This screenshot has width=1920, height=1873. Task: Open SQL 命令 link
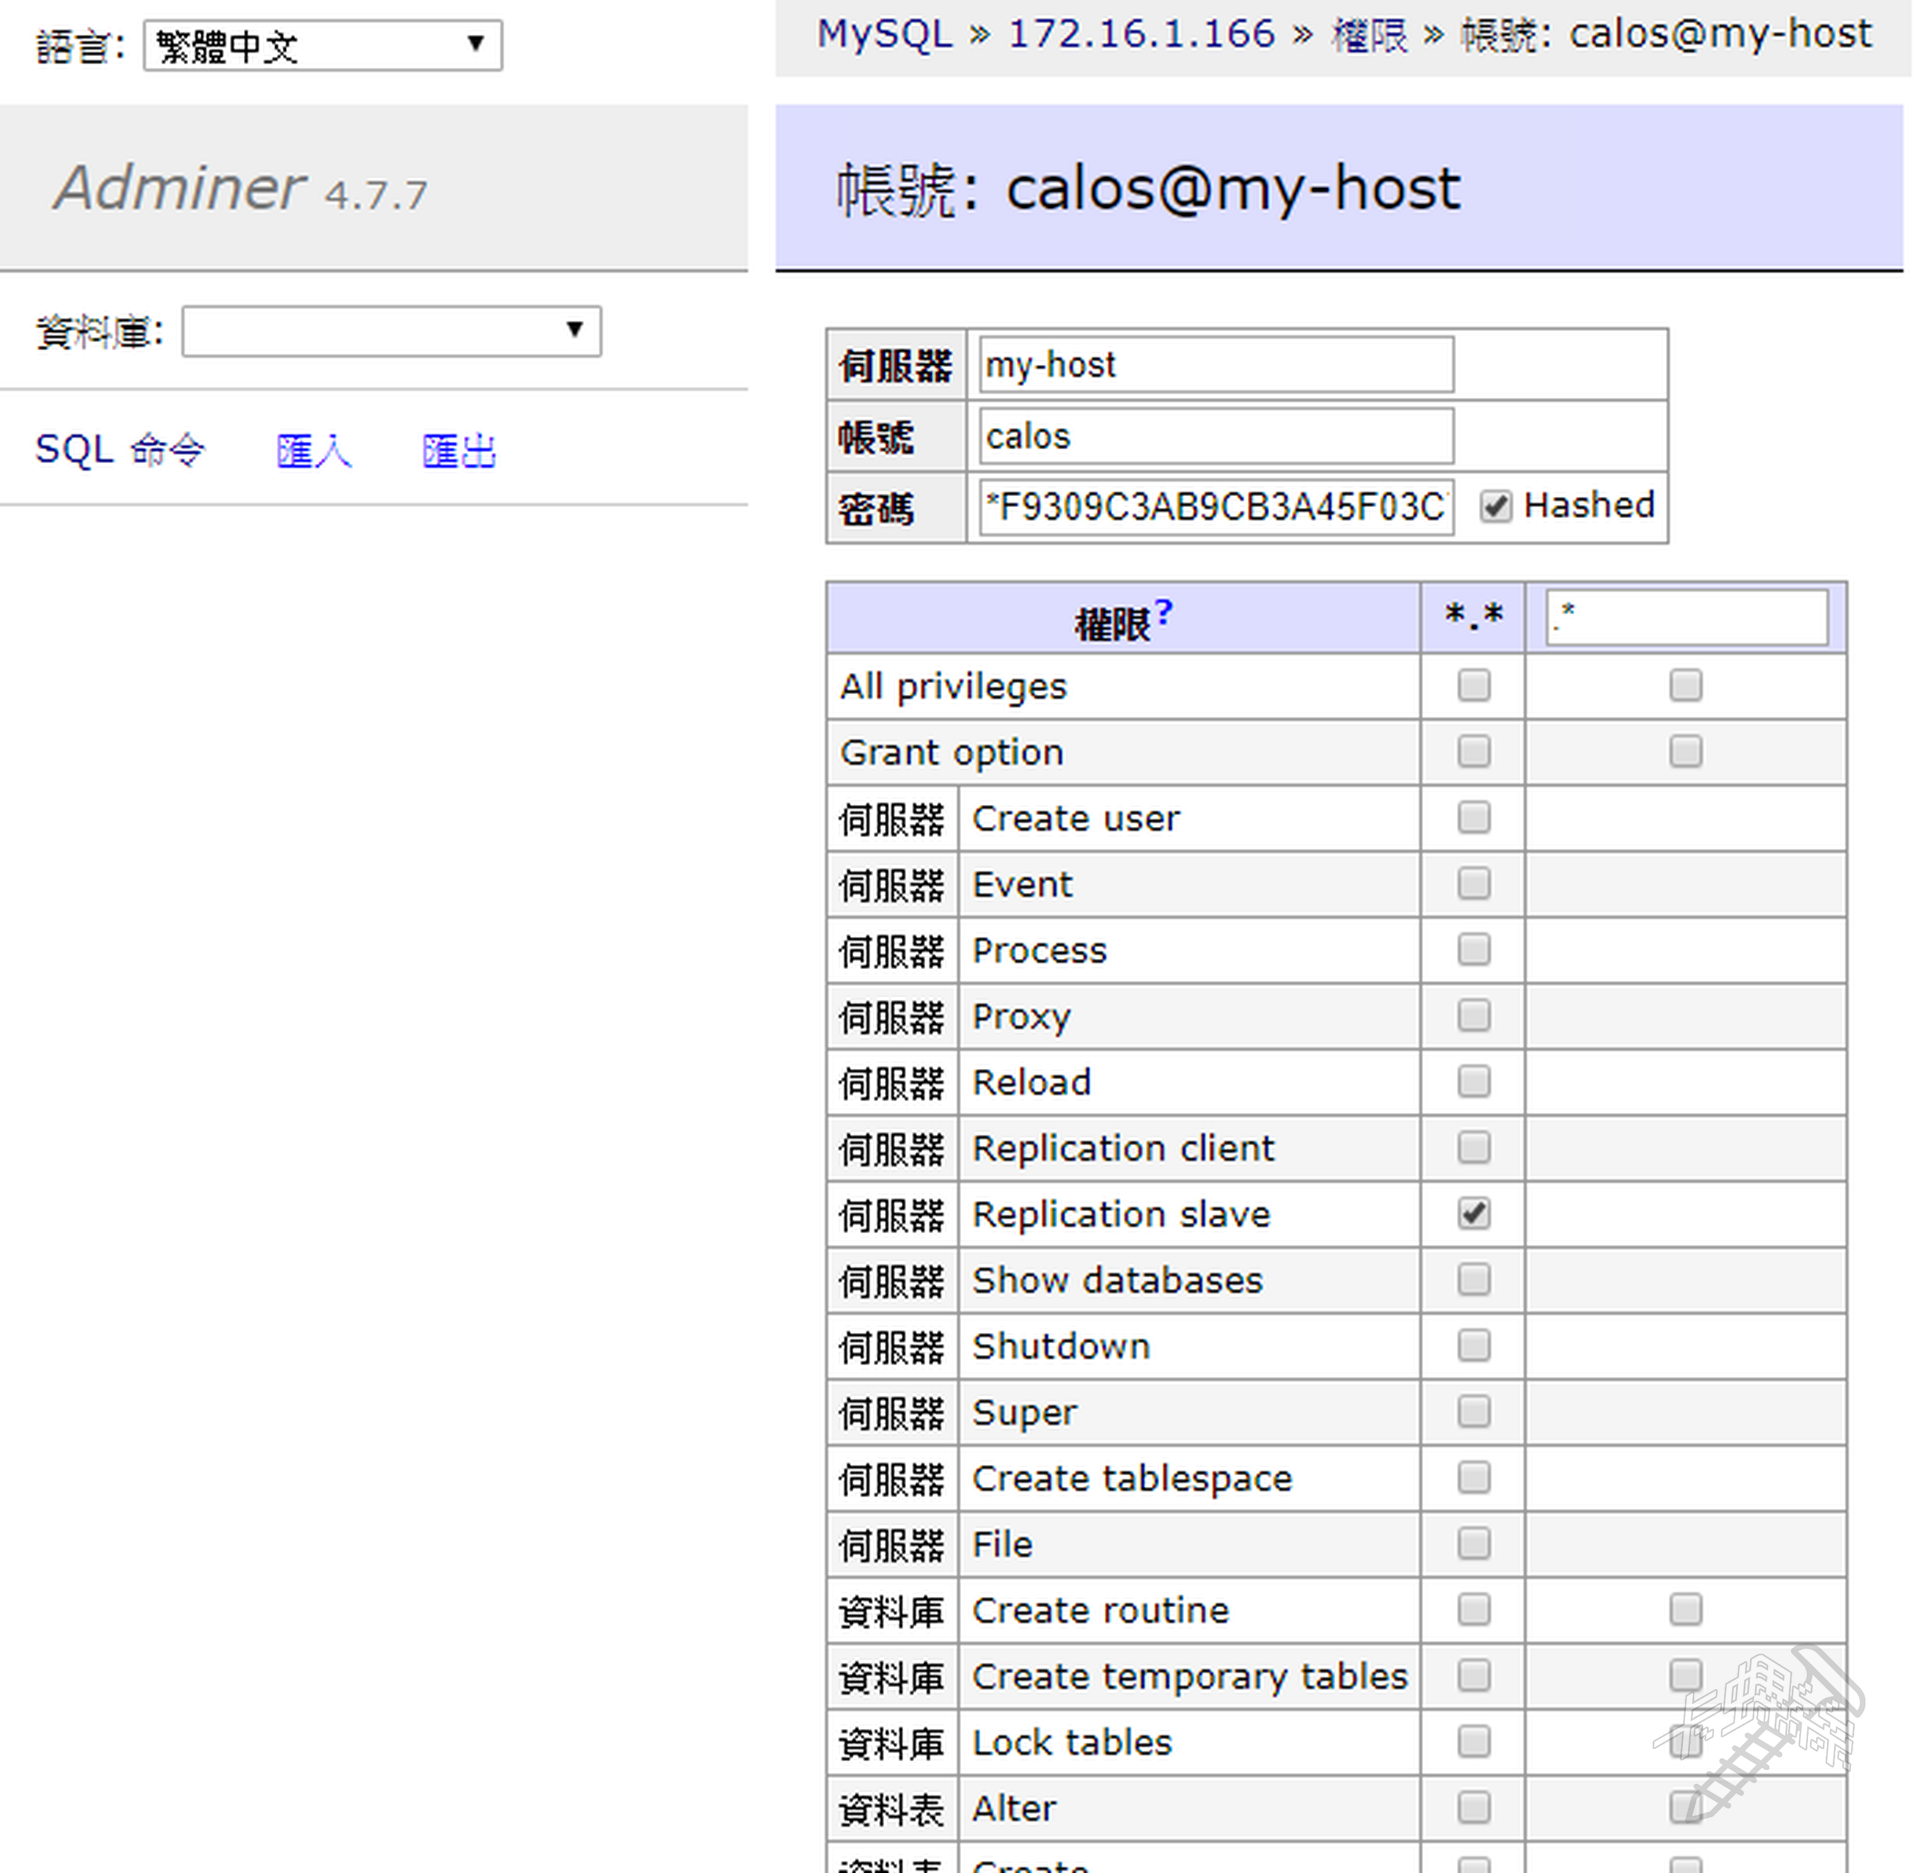coord(119,450)
